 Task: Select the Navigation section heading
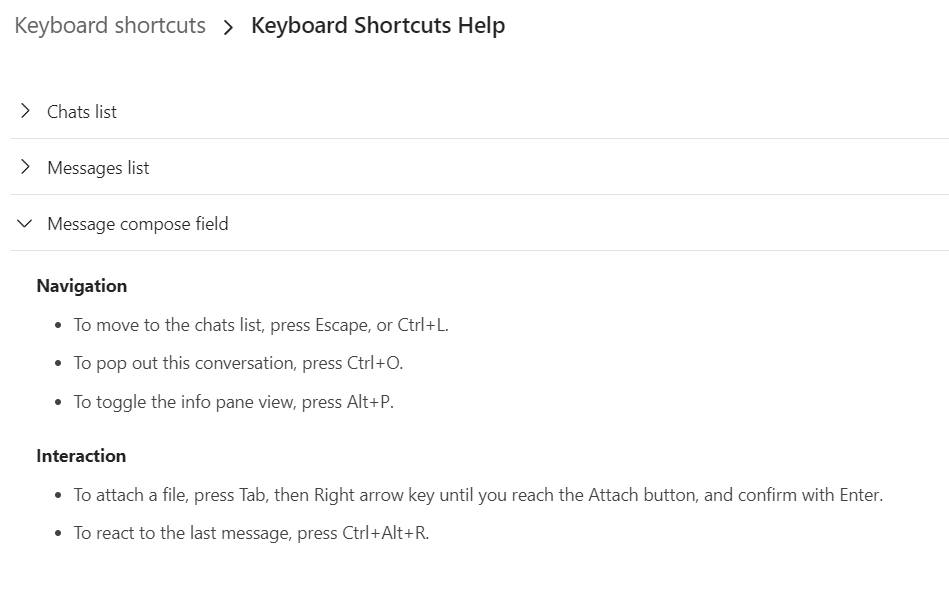click(x=82, y=286)
